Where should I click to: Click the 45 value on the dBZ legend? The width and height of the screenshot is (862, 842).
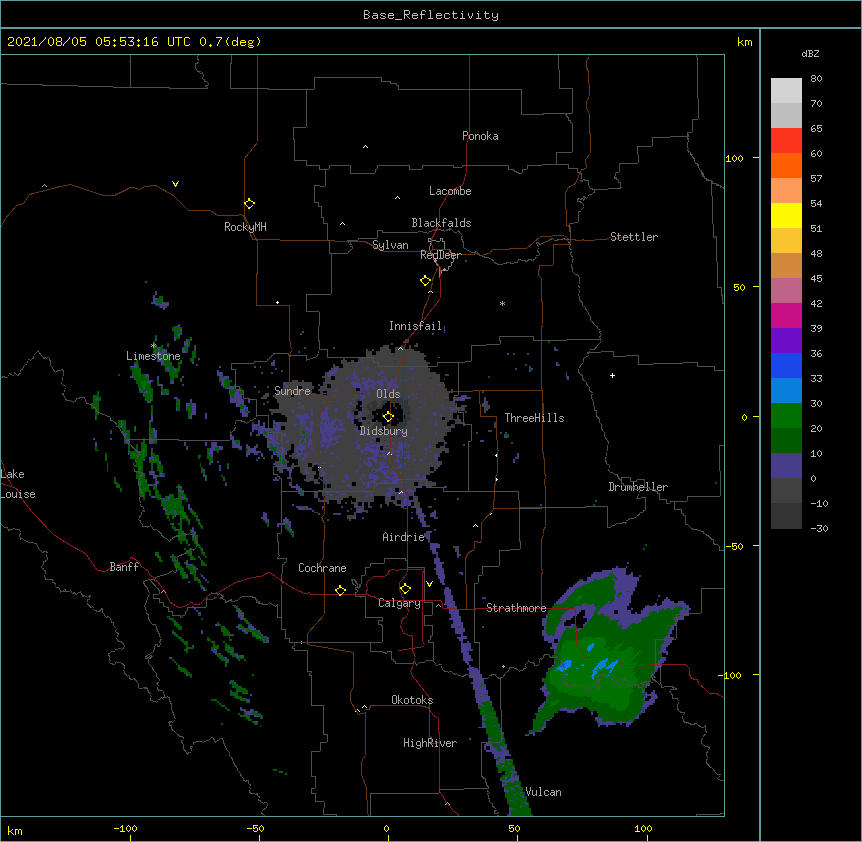pyautogui.click(x=816, y=279)
